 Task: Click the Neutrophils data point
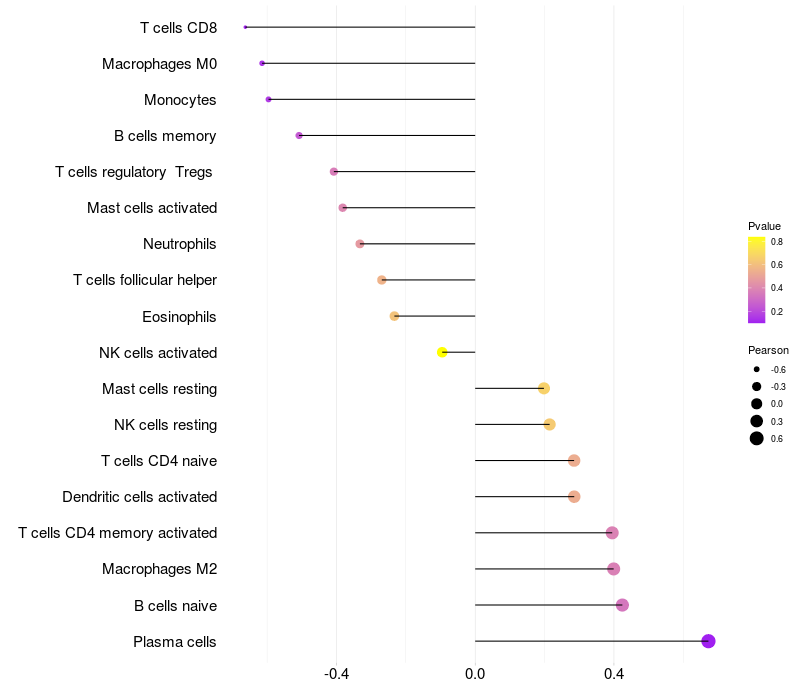click(x=360, y=244)
